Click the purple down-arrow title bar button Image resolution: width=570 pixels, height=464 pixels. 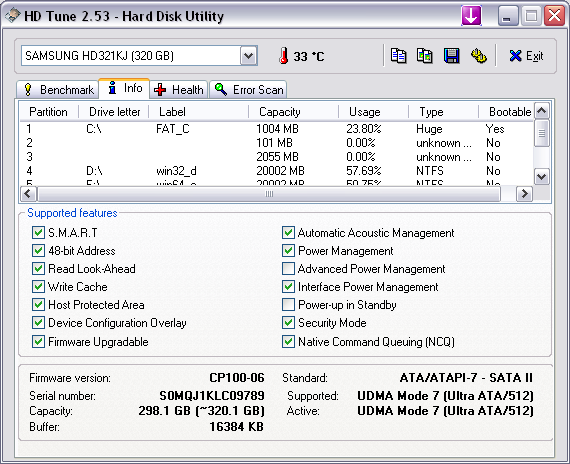coord(471,16)
